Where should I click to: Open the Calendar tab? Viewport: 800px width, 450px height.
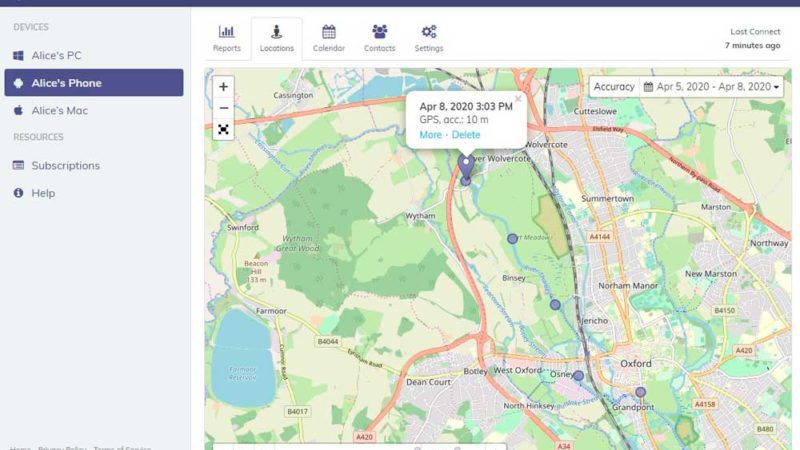(x=329, y=39)
